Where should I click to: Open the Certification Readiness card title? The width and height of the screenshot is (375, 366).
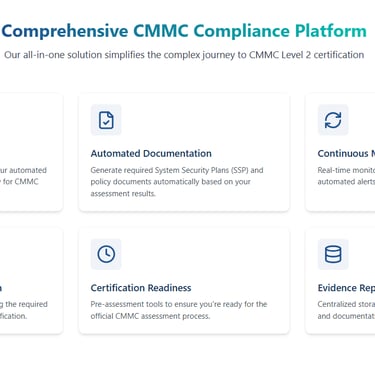(x=141, y=288)
